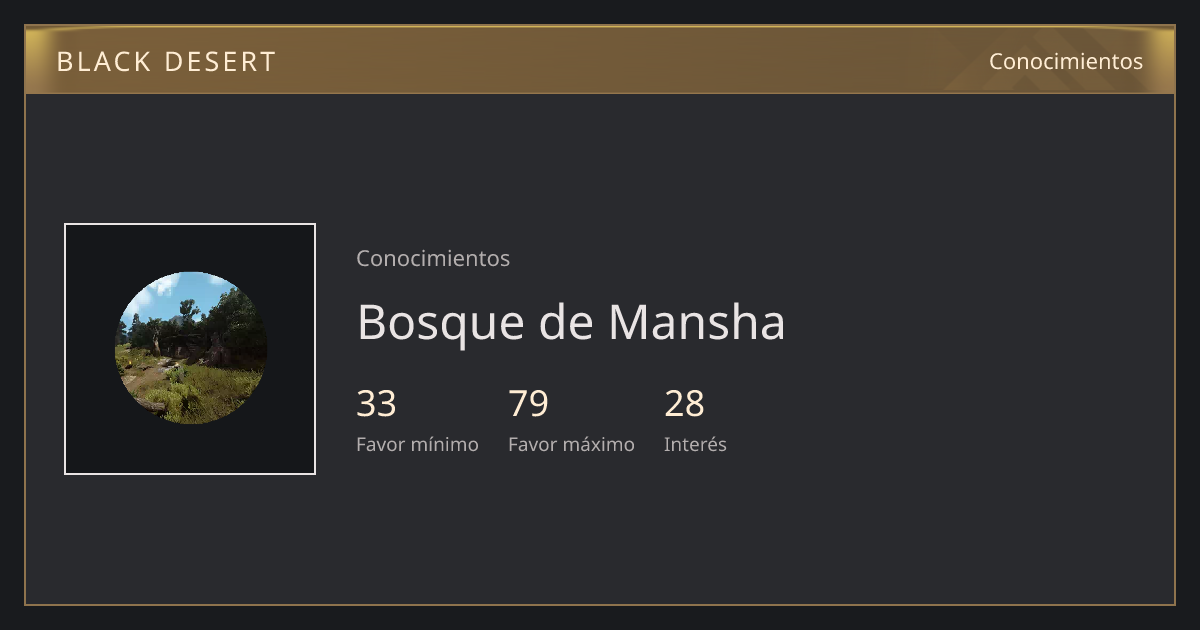Open the BLACK DESERT title logo
Viewport: 1200px width, 630px height.
[x=166, y=62]
